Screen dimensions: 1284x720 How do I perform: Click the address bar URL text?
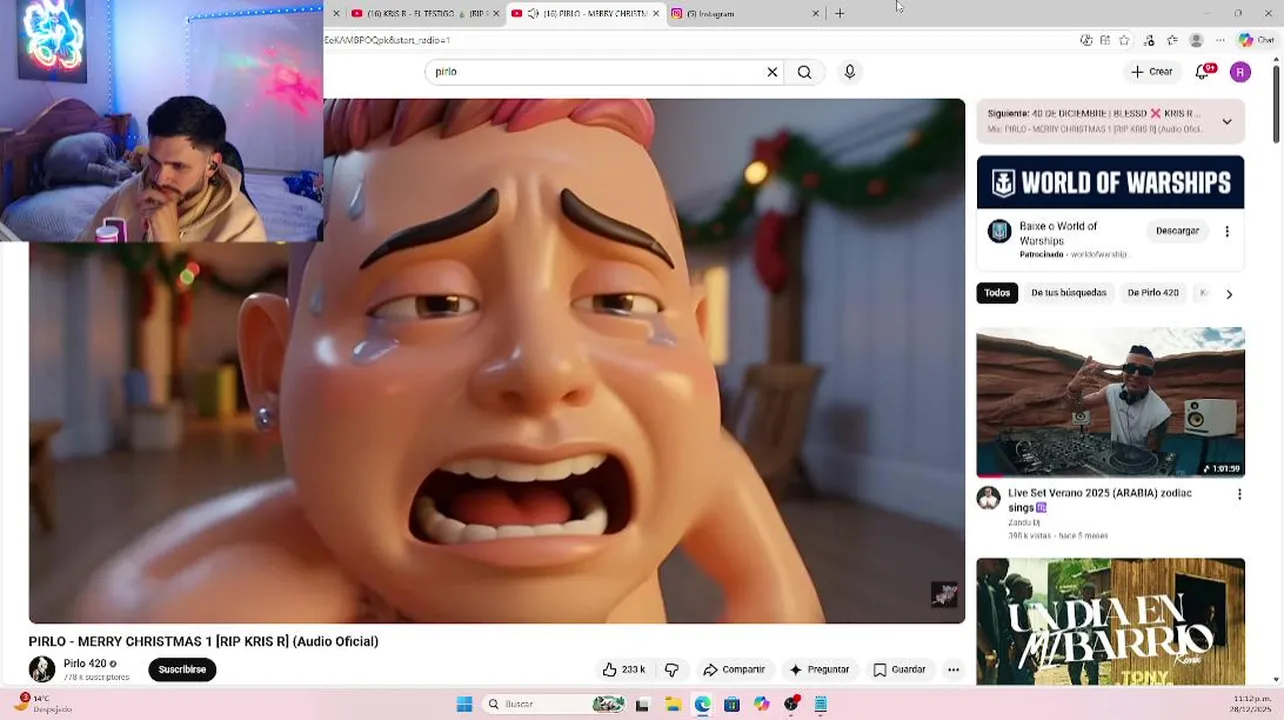click(387, 40)
